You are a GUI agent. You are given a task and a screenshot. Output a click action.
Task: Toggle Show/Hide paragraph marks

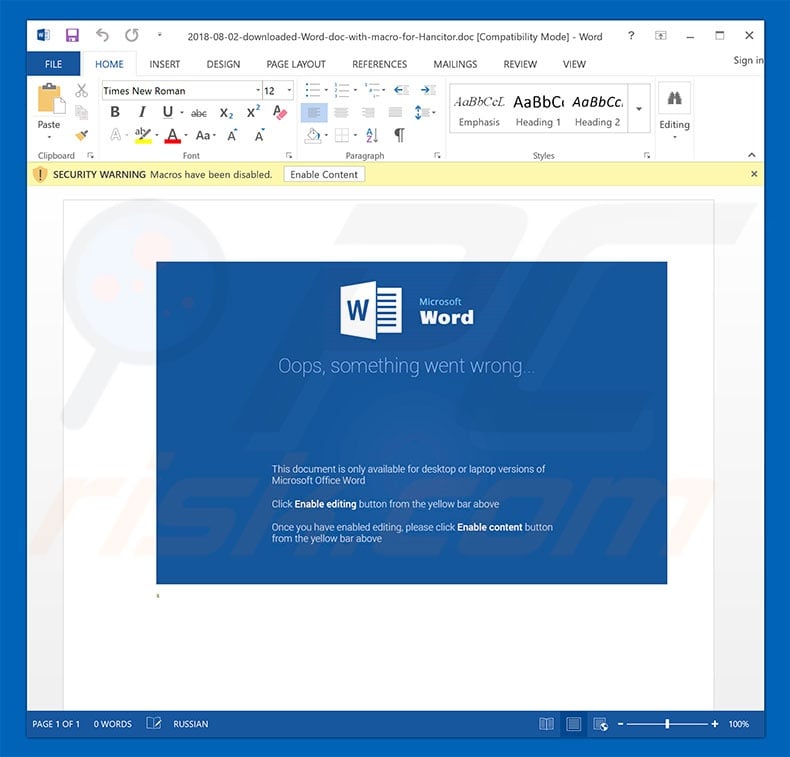(x=399, y=135)
